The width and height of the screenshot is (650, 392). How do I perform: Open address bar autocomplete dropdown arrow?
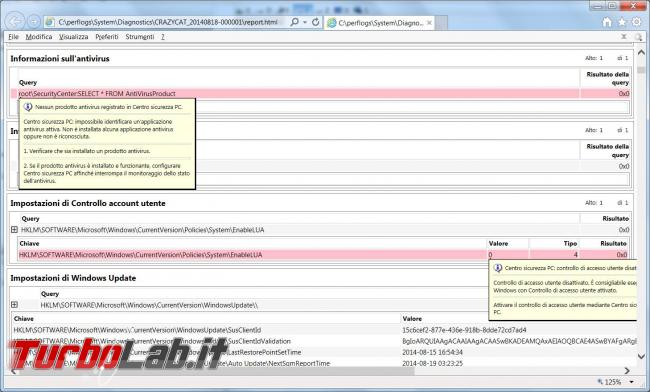(x=305, y=22)
